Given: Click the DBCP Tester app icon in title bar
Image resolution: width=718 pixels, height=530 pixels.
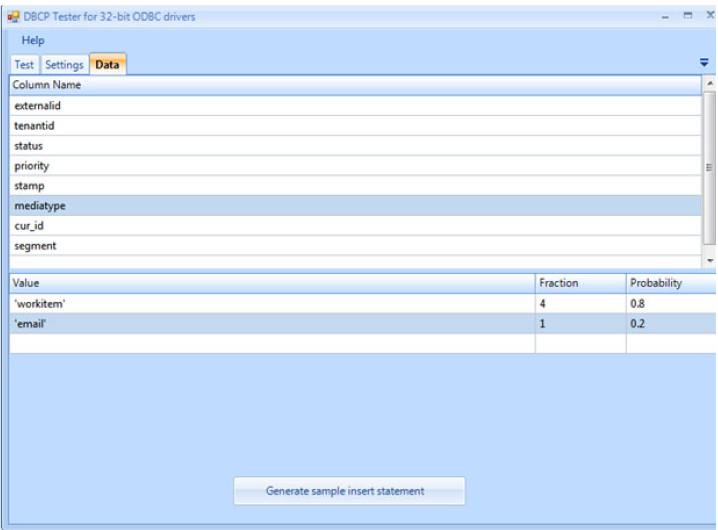Looking at the screenshot, I should tap(13, 17).
